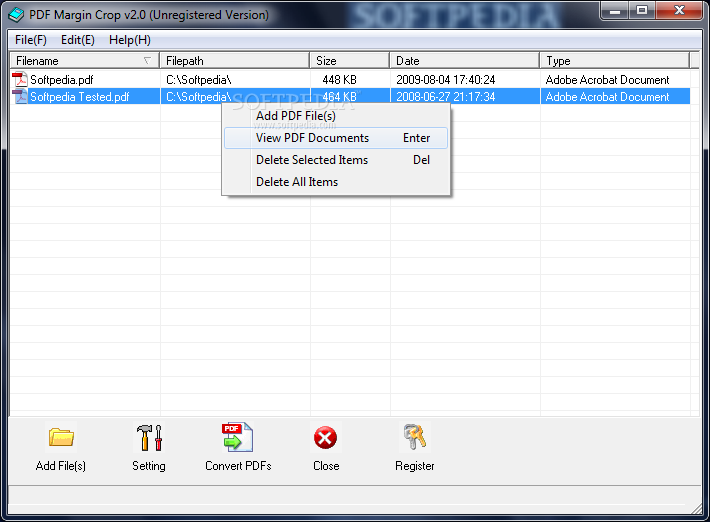Click the Close label under red X
Screen dimensions: 710x522
[326, 466]
